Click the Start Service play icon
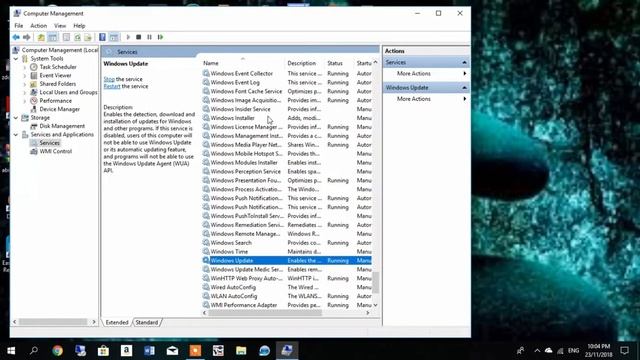Viewport: 640px width, 360px height. (x=128, y=37)
